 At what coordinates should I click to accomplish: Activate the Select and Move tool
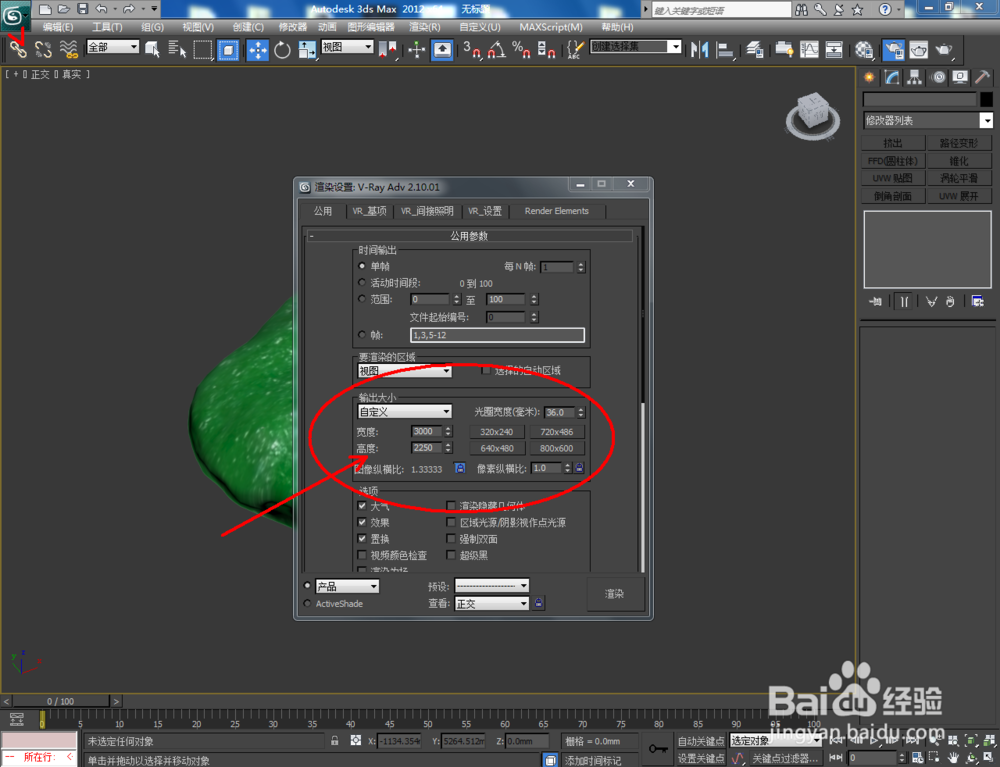(x=258, y=49)
